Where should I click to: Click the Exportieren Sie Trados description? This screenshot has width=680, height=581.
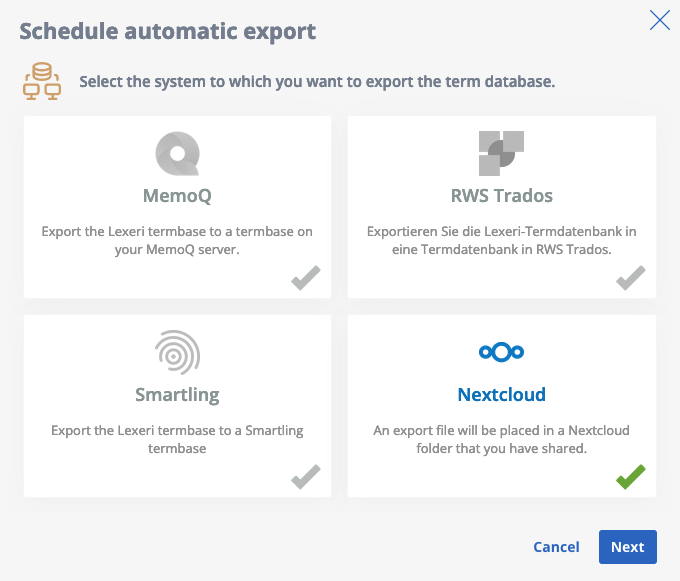tap(502, 241)
